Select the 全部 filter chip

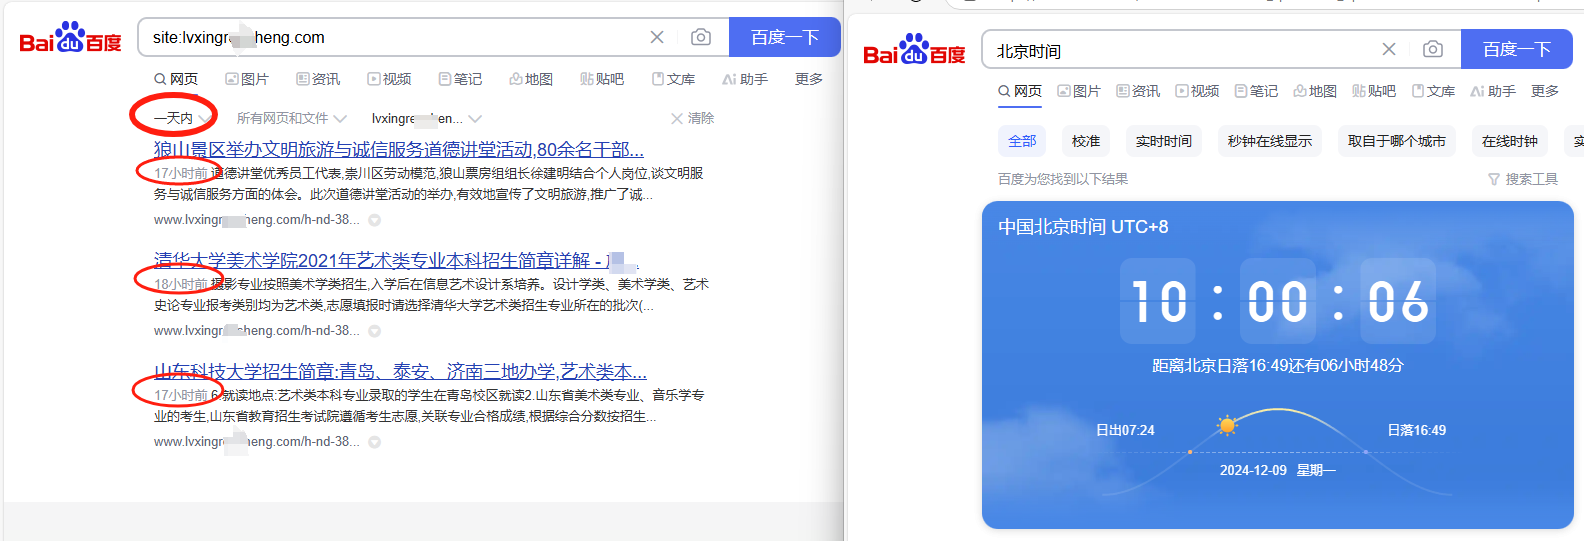pyautogui.click(x=1022, y=141)
